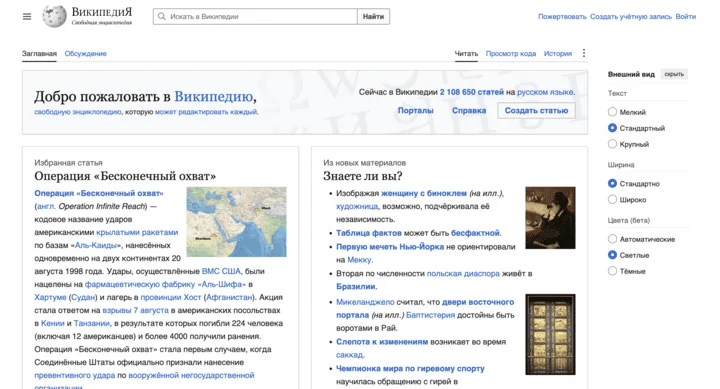Click the Войти login link
Viewport: 720px width, 389px height.
tap(686, 17)
